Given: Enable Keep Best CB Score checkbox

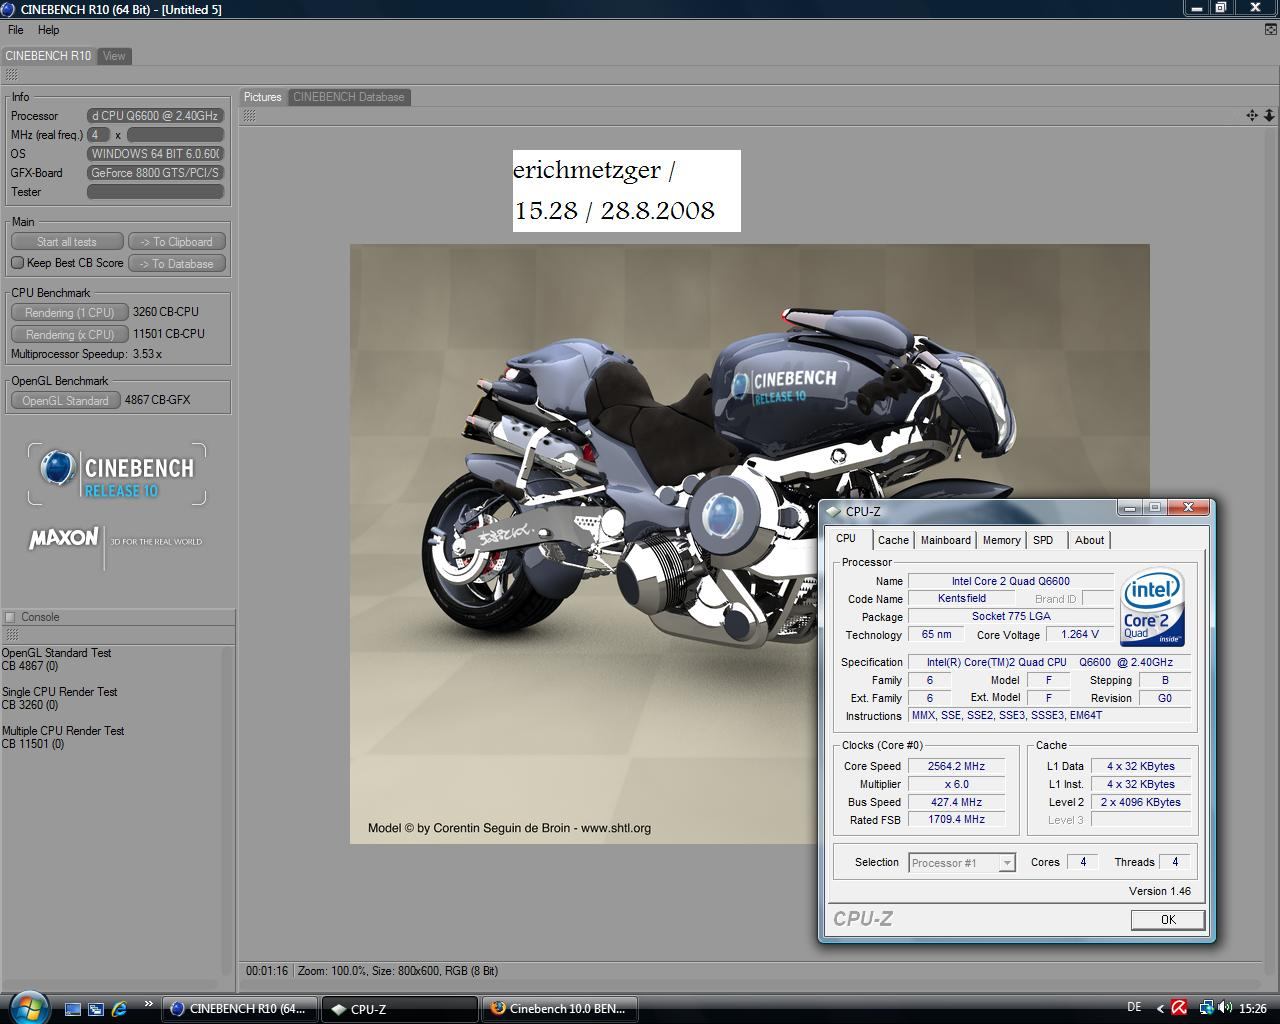Looking at the screenshot, I should (17, 263).
